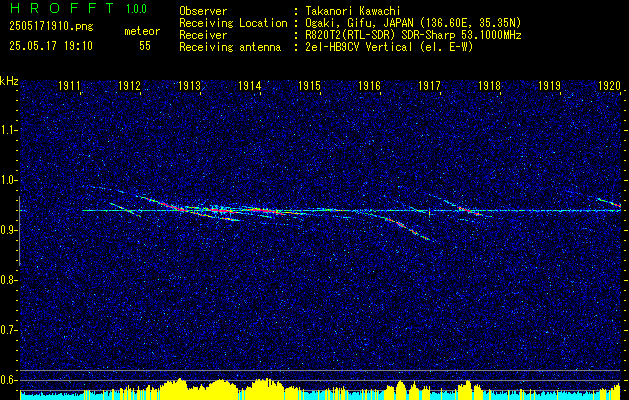Click the Ogaki, Gifu, JAPAN location text
This screenshot has height=400, width=629.
(x=413, y=23)
